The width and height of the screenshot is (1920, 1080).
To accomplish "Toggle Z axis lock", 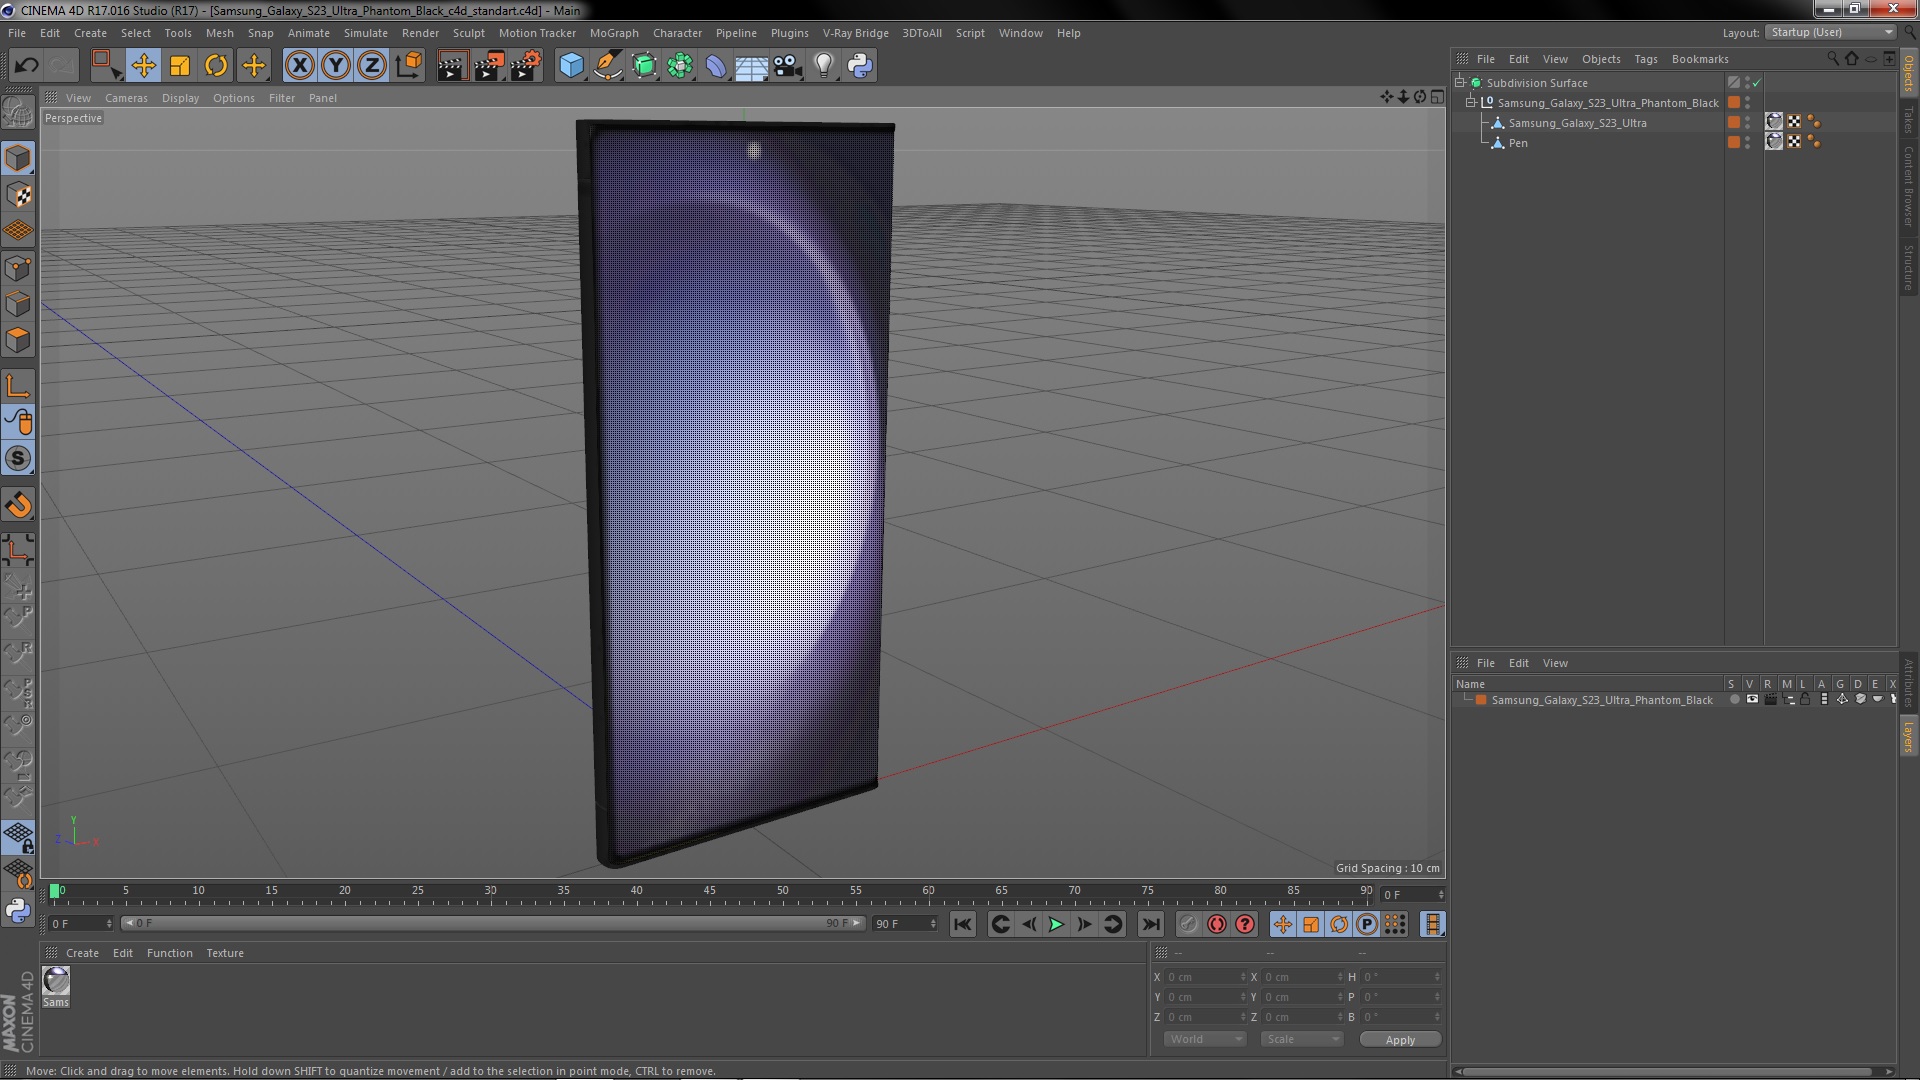I will 372,66.
